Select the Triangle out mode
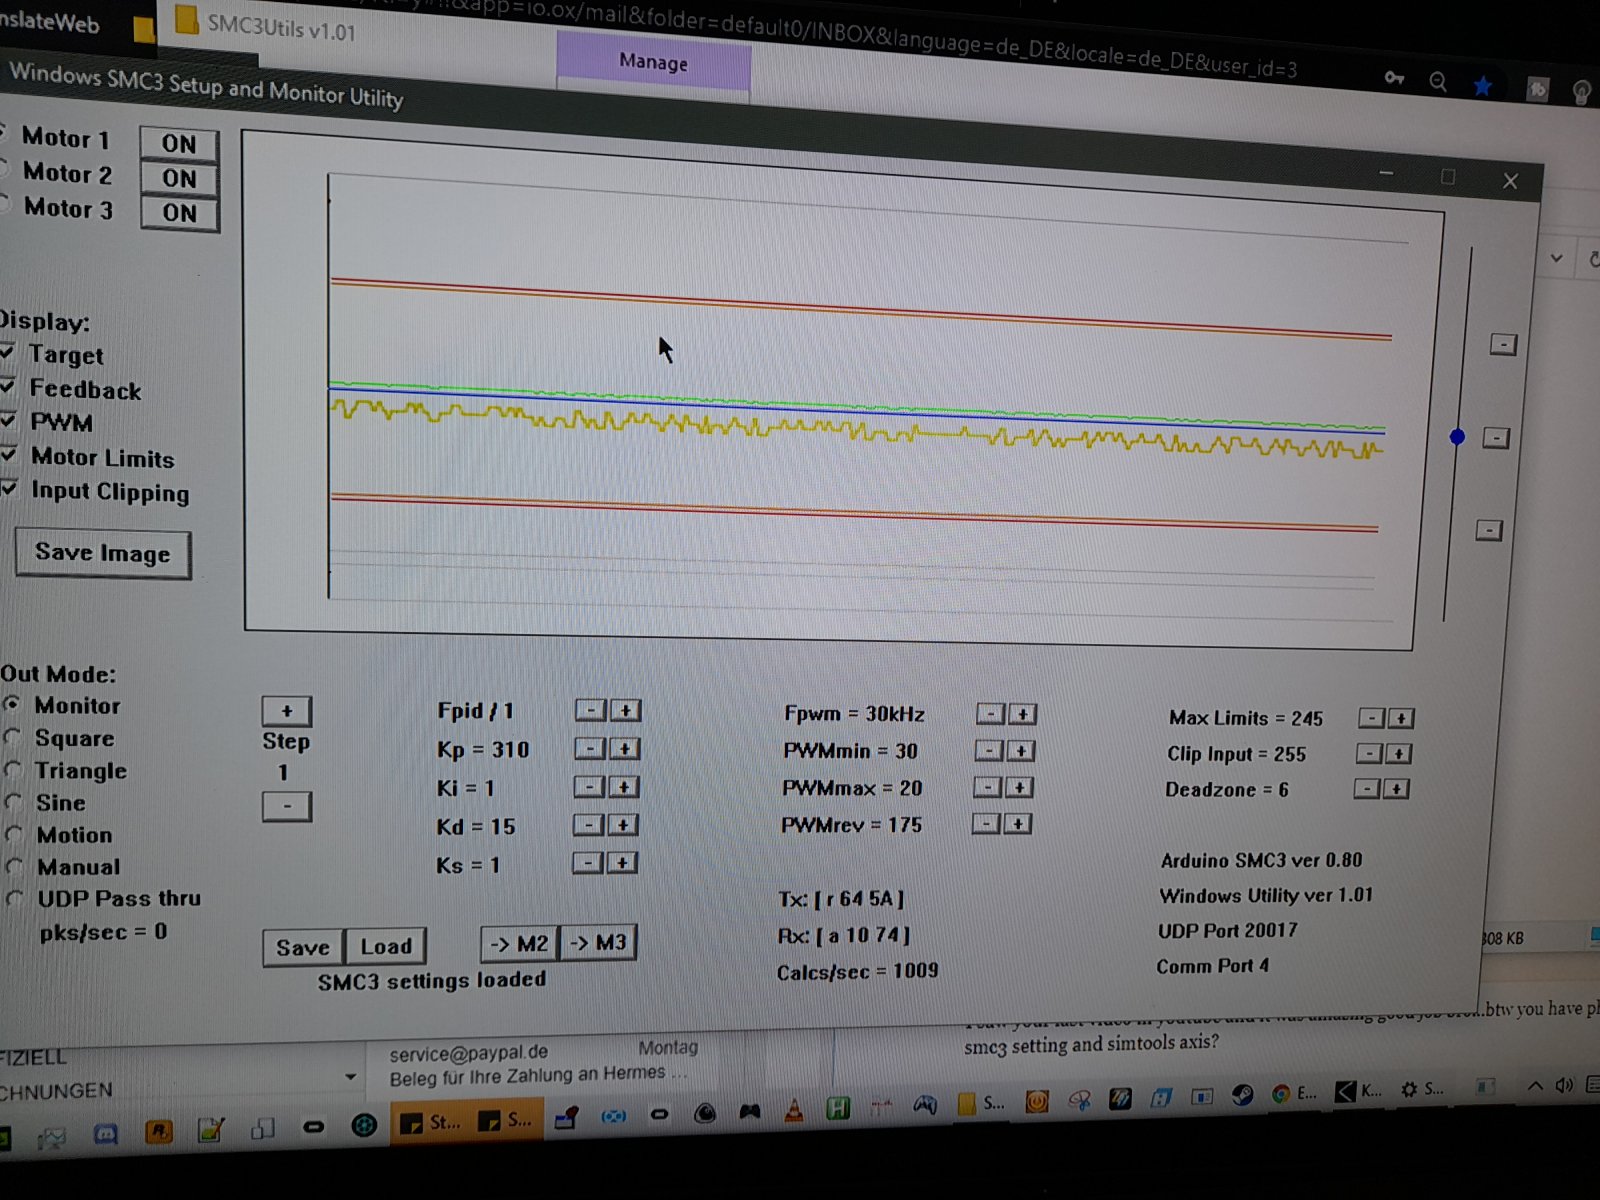1600x1200 pixels. 13,769
